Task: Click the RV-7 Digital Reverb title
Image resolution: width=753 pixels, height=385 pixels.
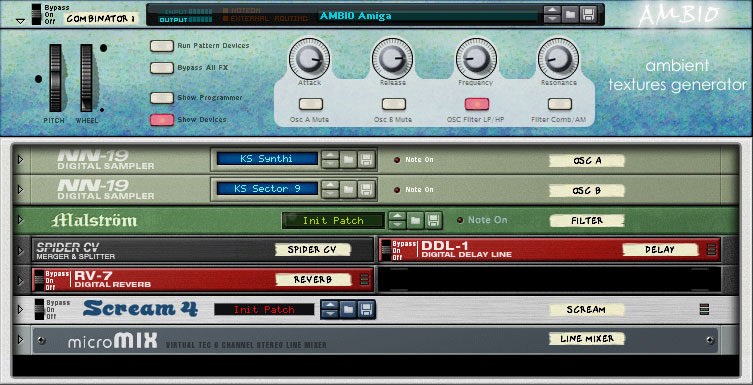Action: pos(113,279)
